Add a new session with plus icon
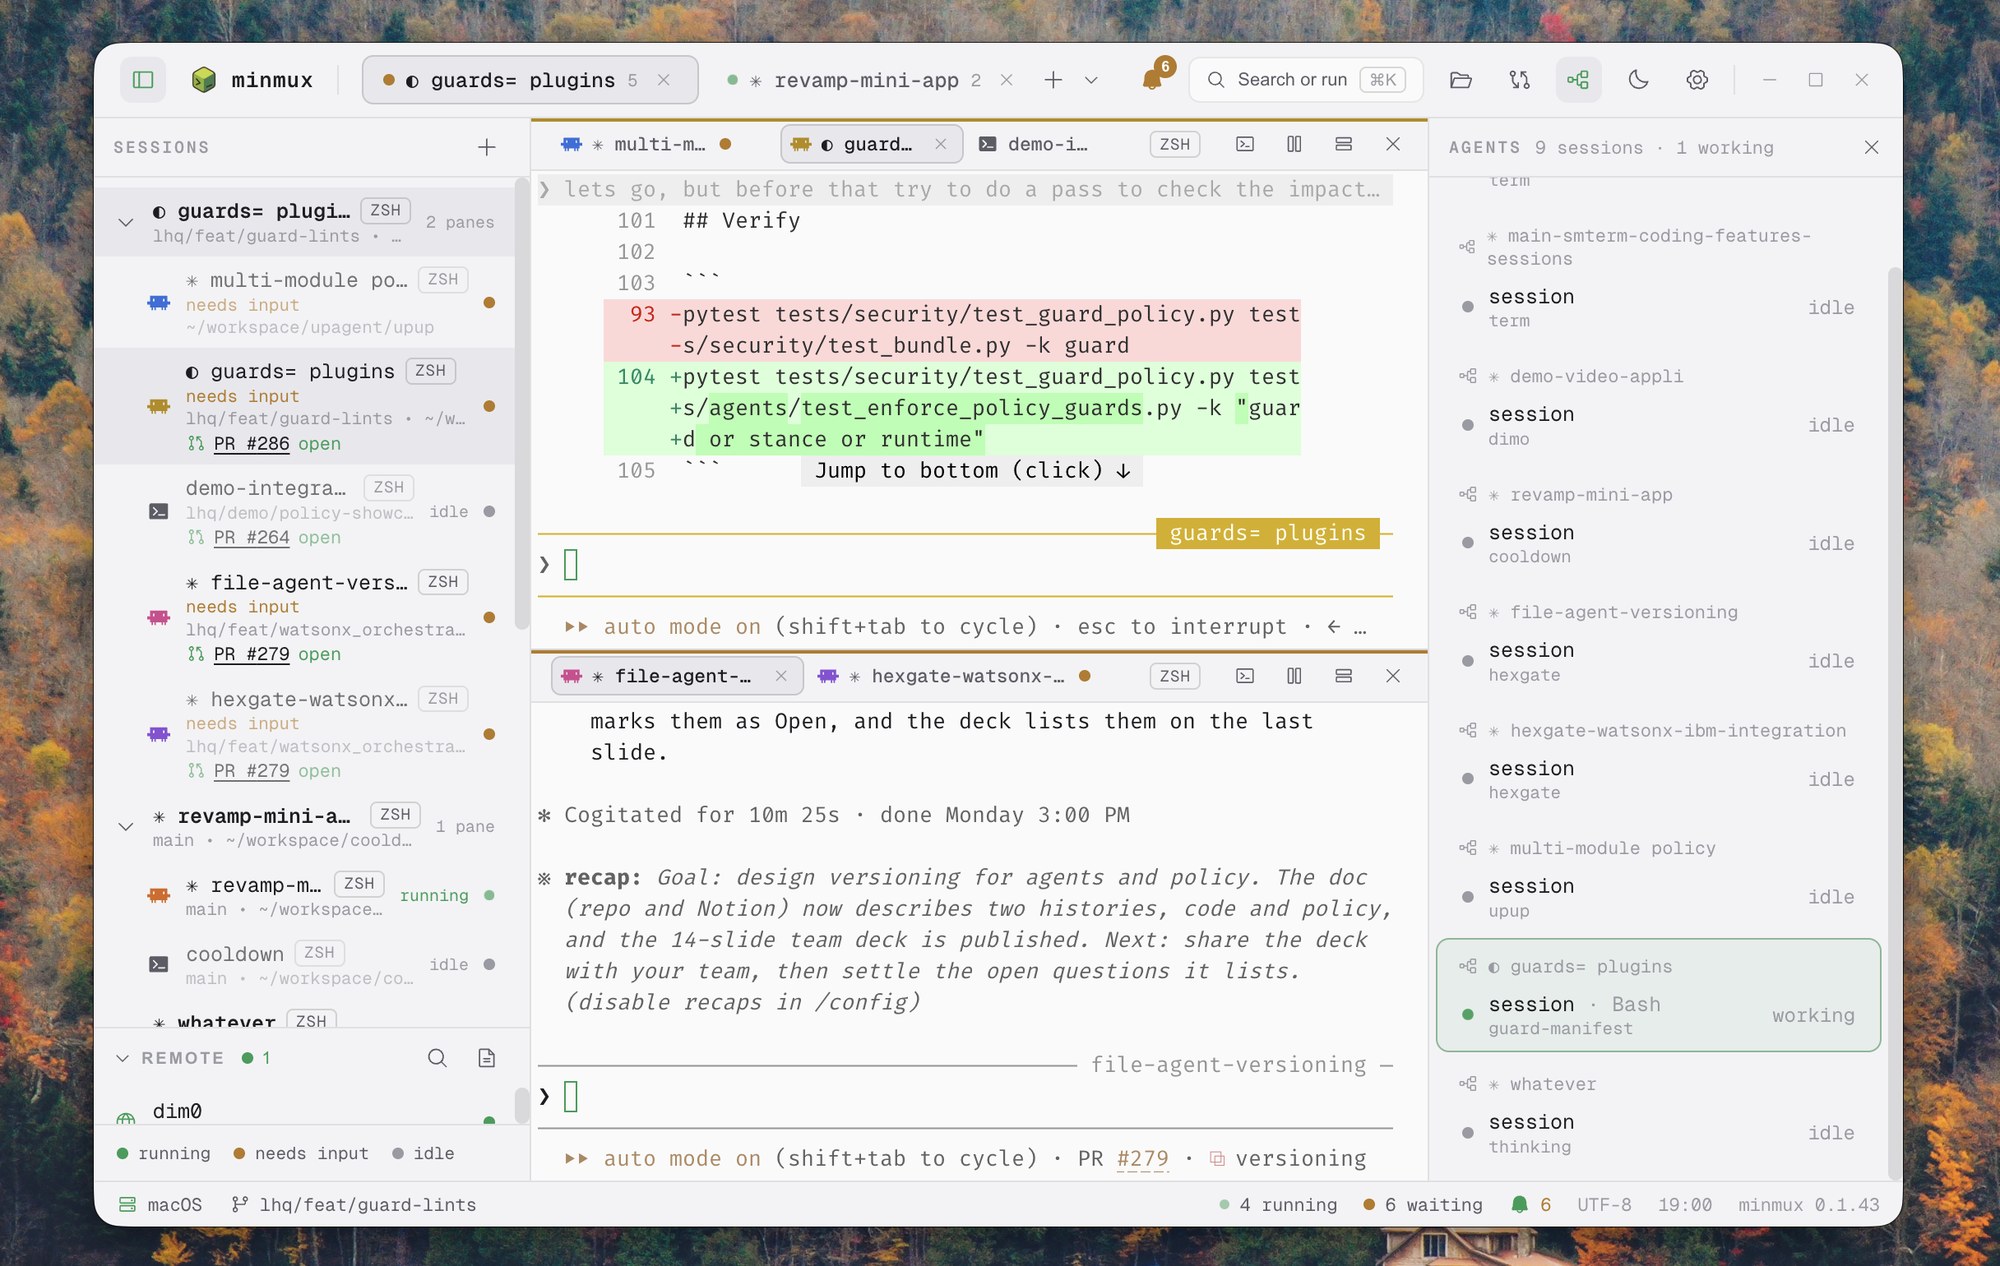The image size is (2000, 1266). pyautogui.click(x=487, y=148)
